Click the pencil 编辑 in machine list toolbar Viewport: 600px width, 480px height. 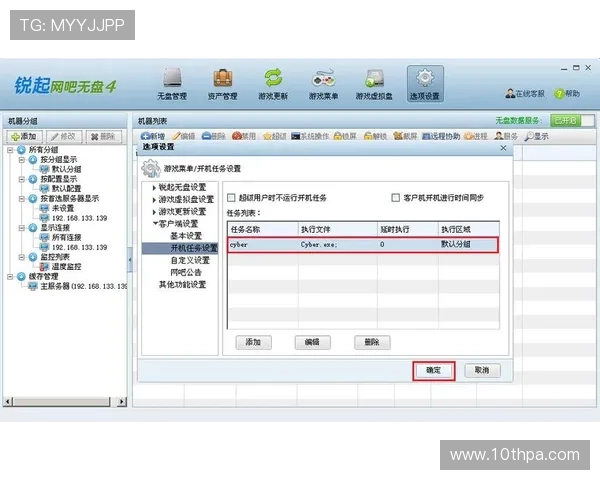[183, 136]
